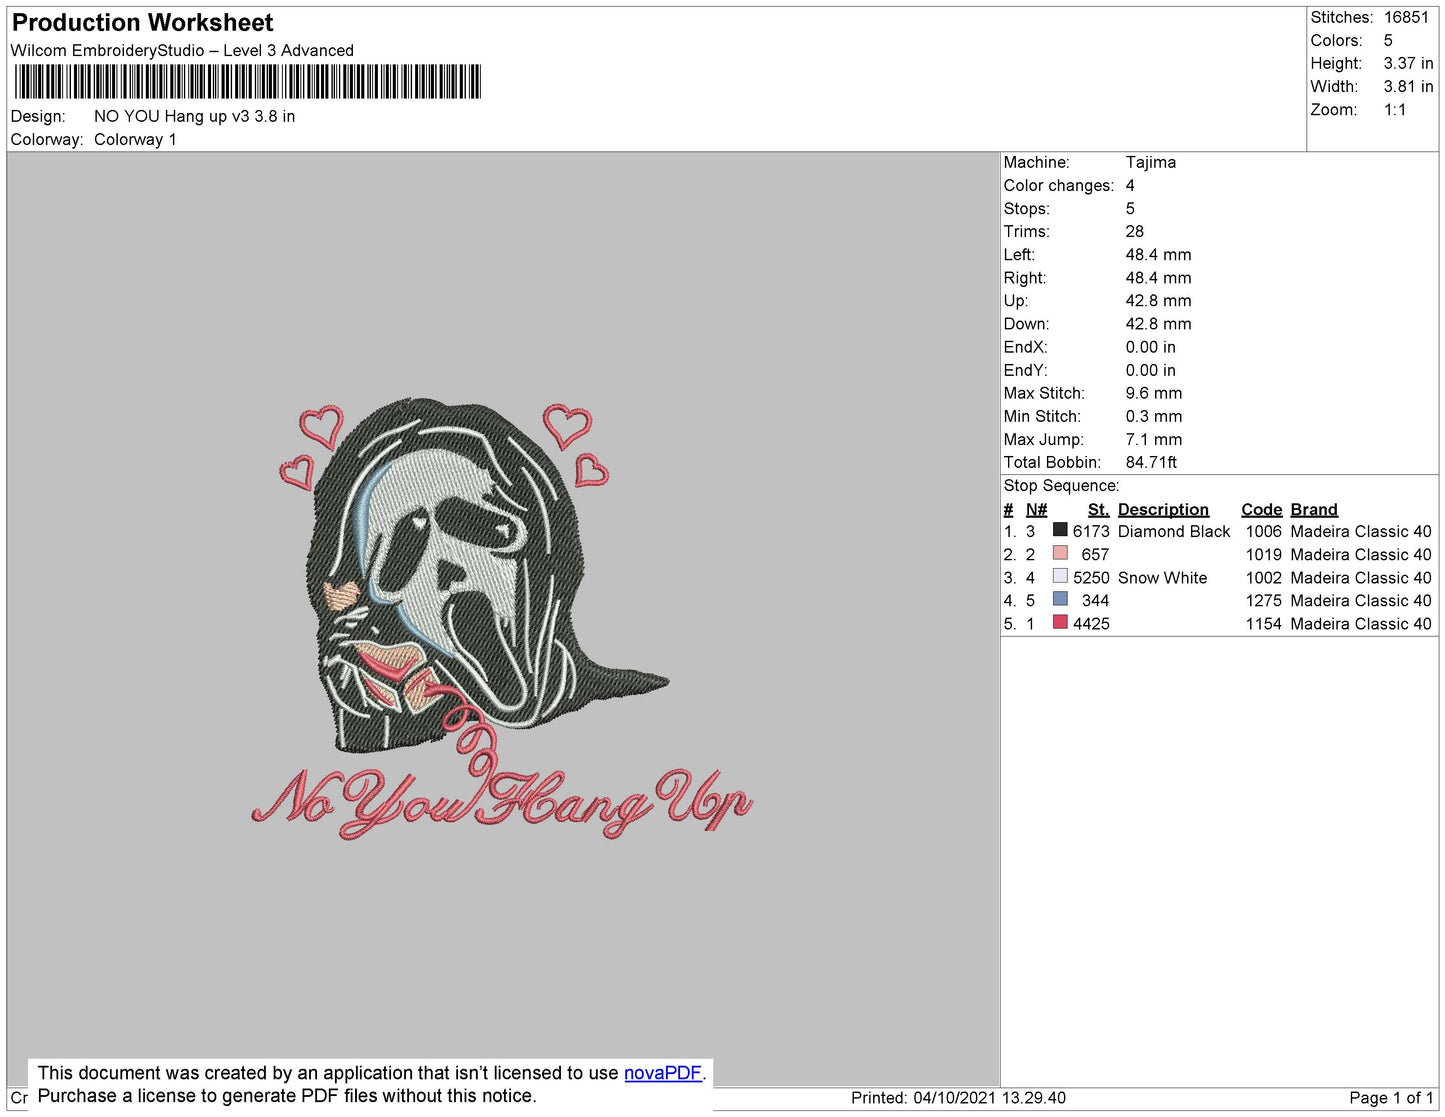
Task: Click the Page 1 of 1 footer text
Action: (1390, 1098)
